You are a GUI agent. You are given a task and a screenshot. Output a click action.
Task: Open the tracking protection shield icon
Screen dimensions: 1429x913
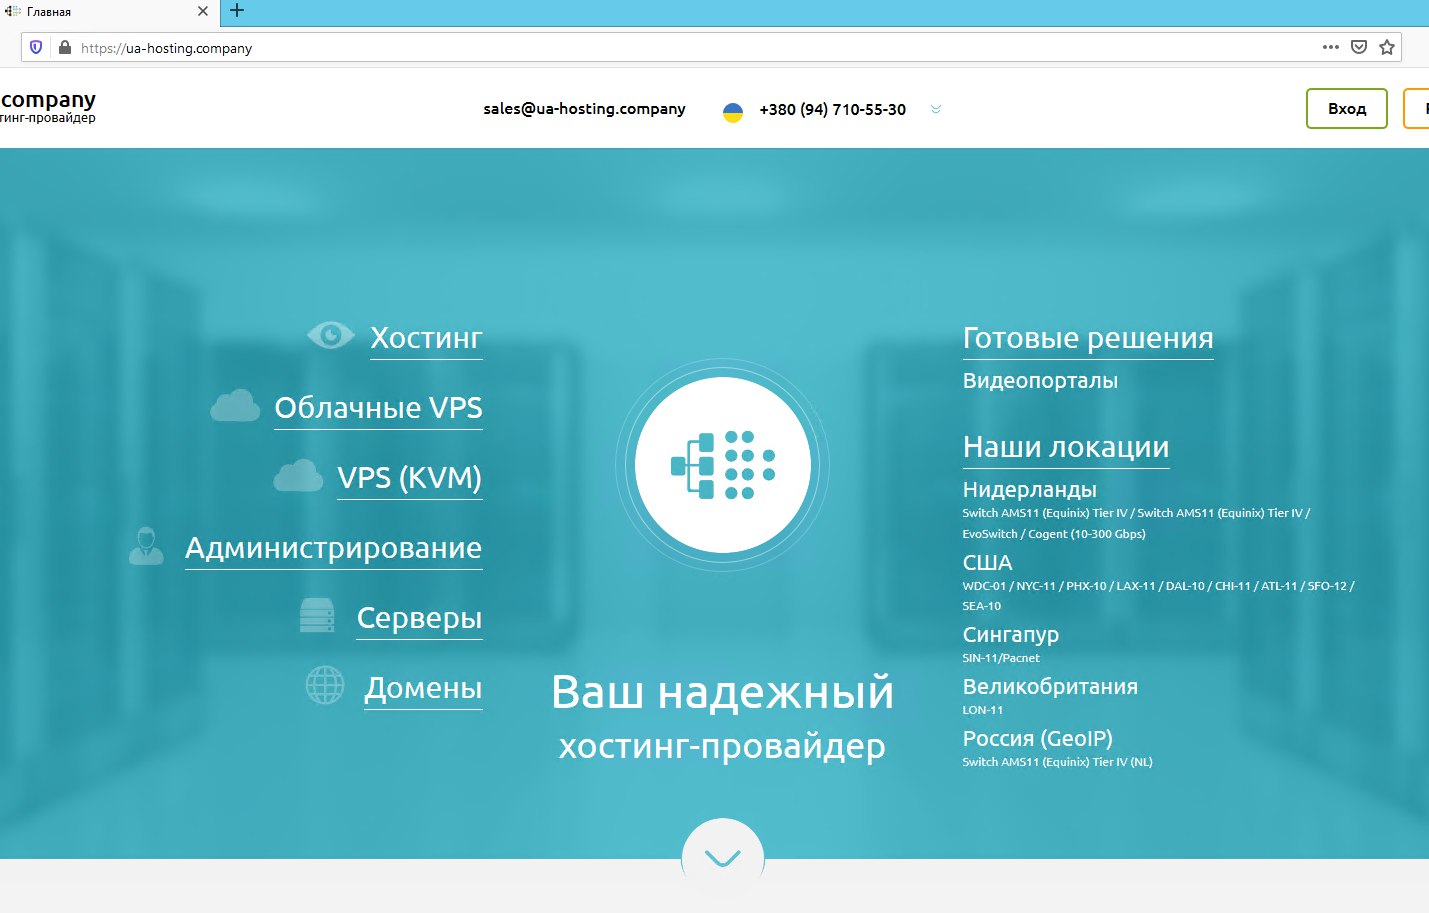coord(36,47)
